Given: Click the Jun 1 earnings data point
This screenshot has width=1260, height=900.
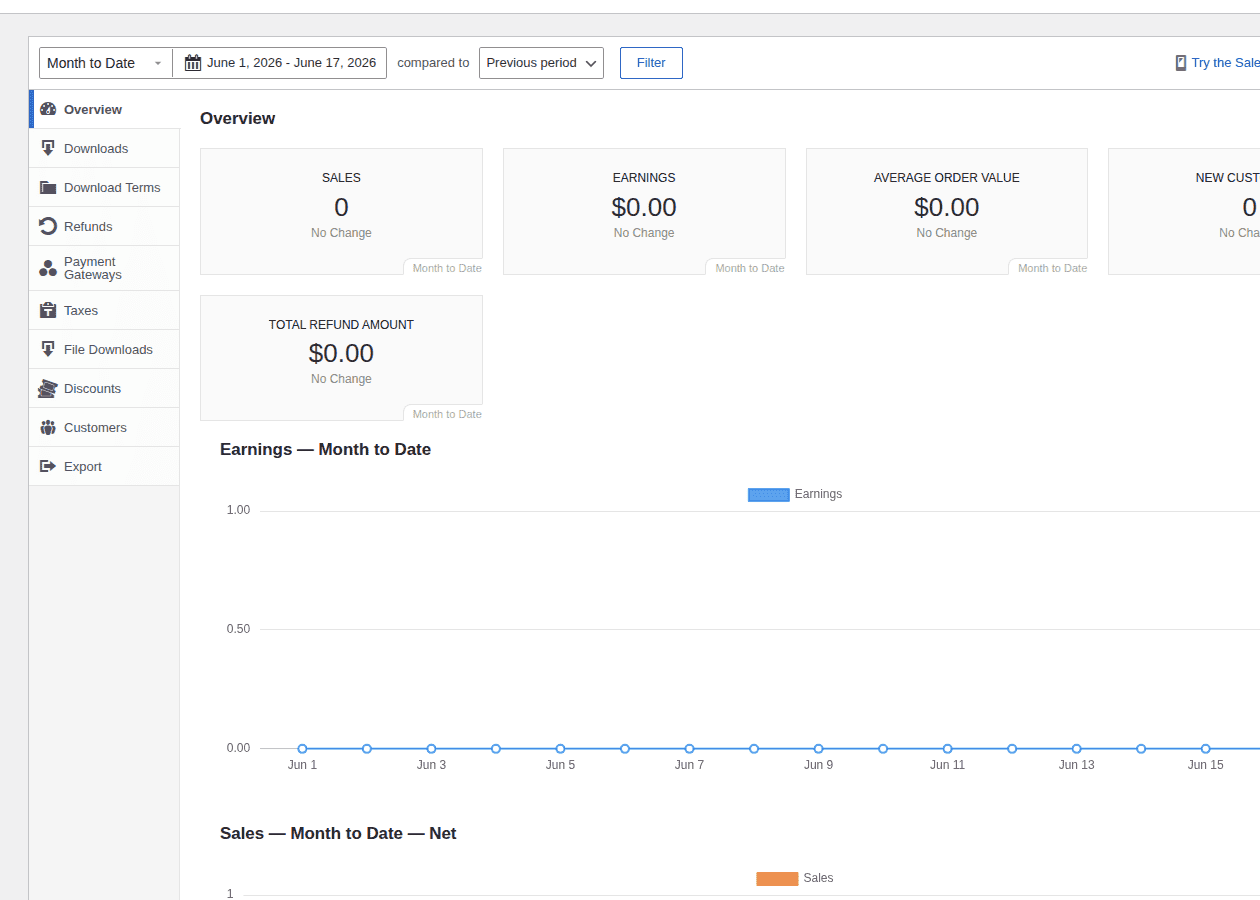Looking at the screenshot, I should [x=302, y=748].
